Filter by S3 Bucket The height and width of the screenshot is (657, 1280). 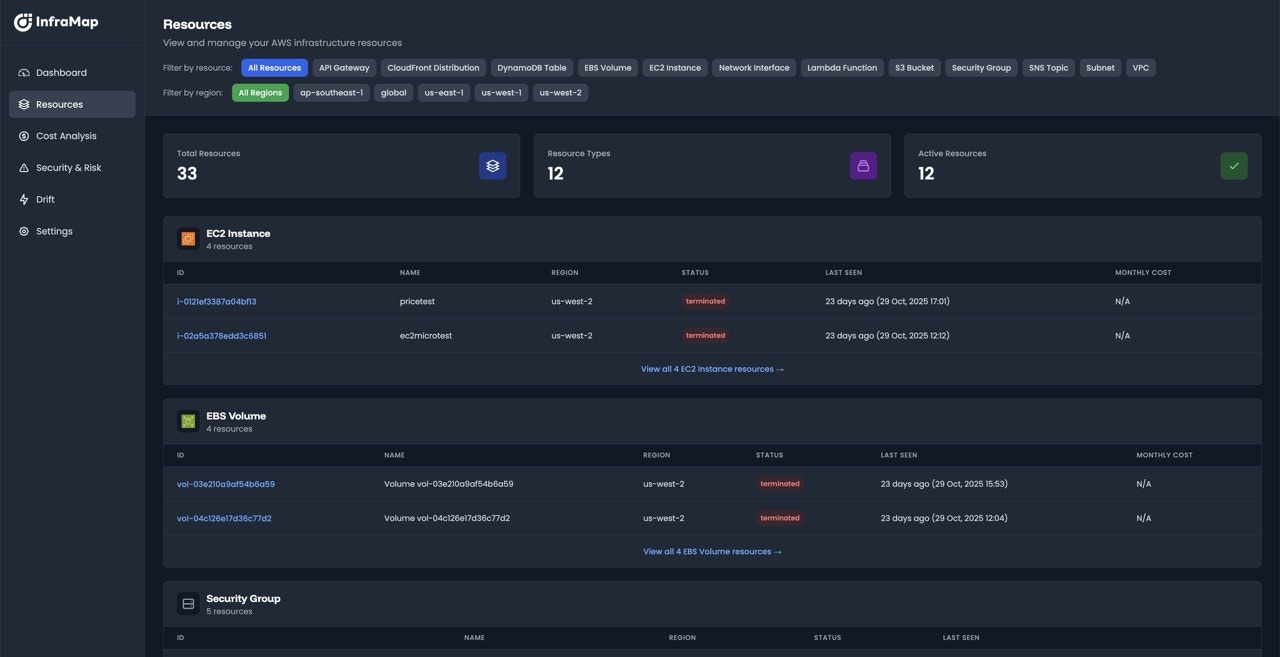coord(915,68)
